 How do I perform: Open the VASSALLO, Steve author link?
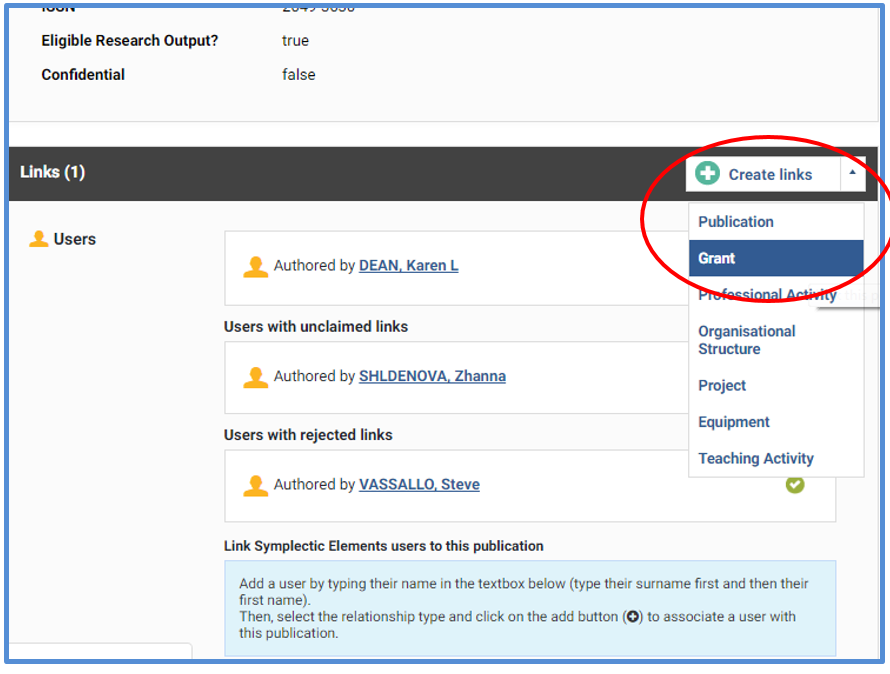click(x=419, y=484)
